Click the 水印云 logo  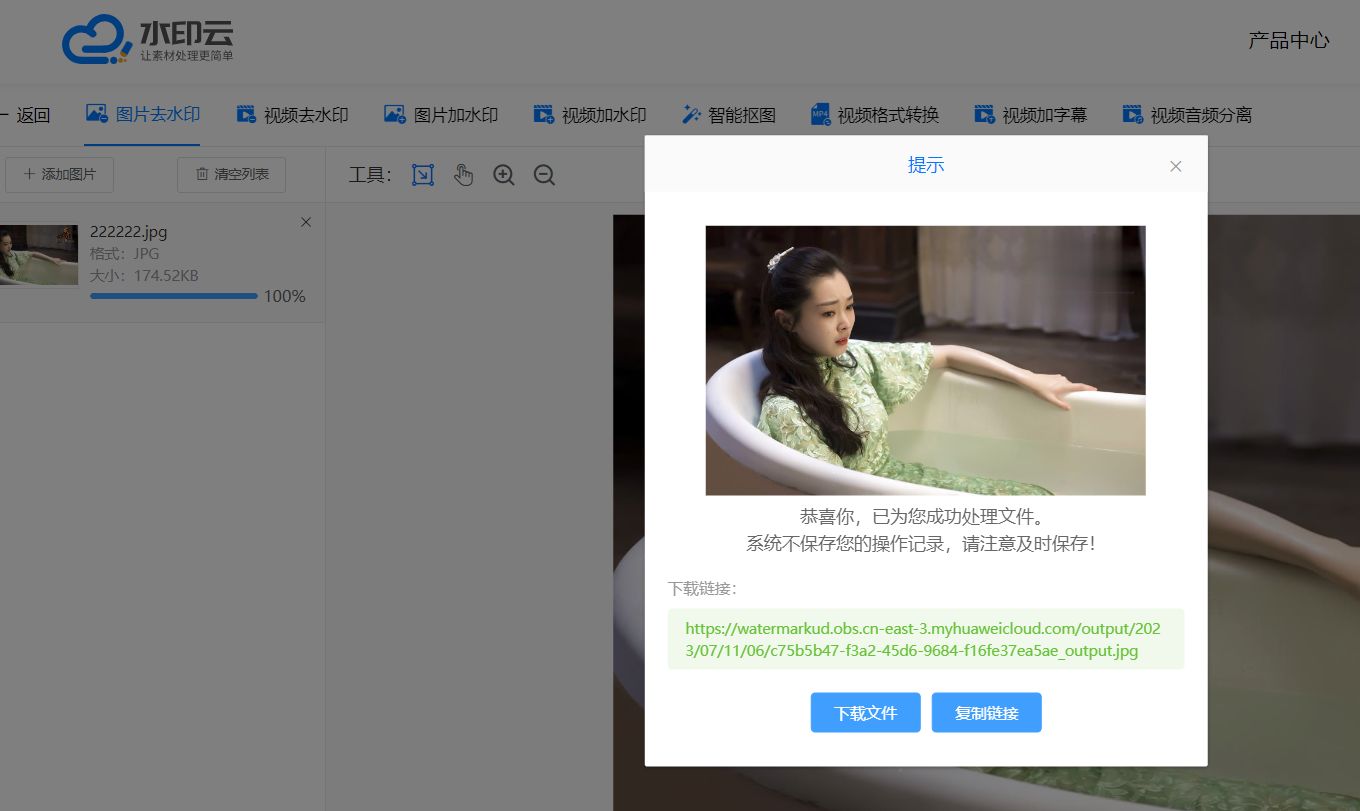point(148,41)
